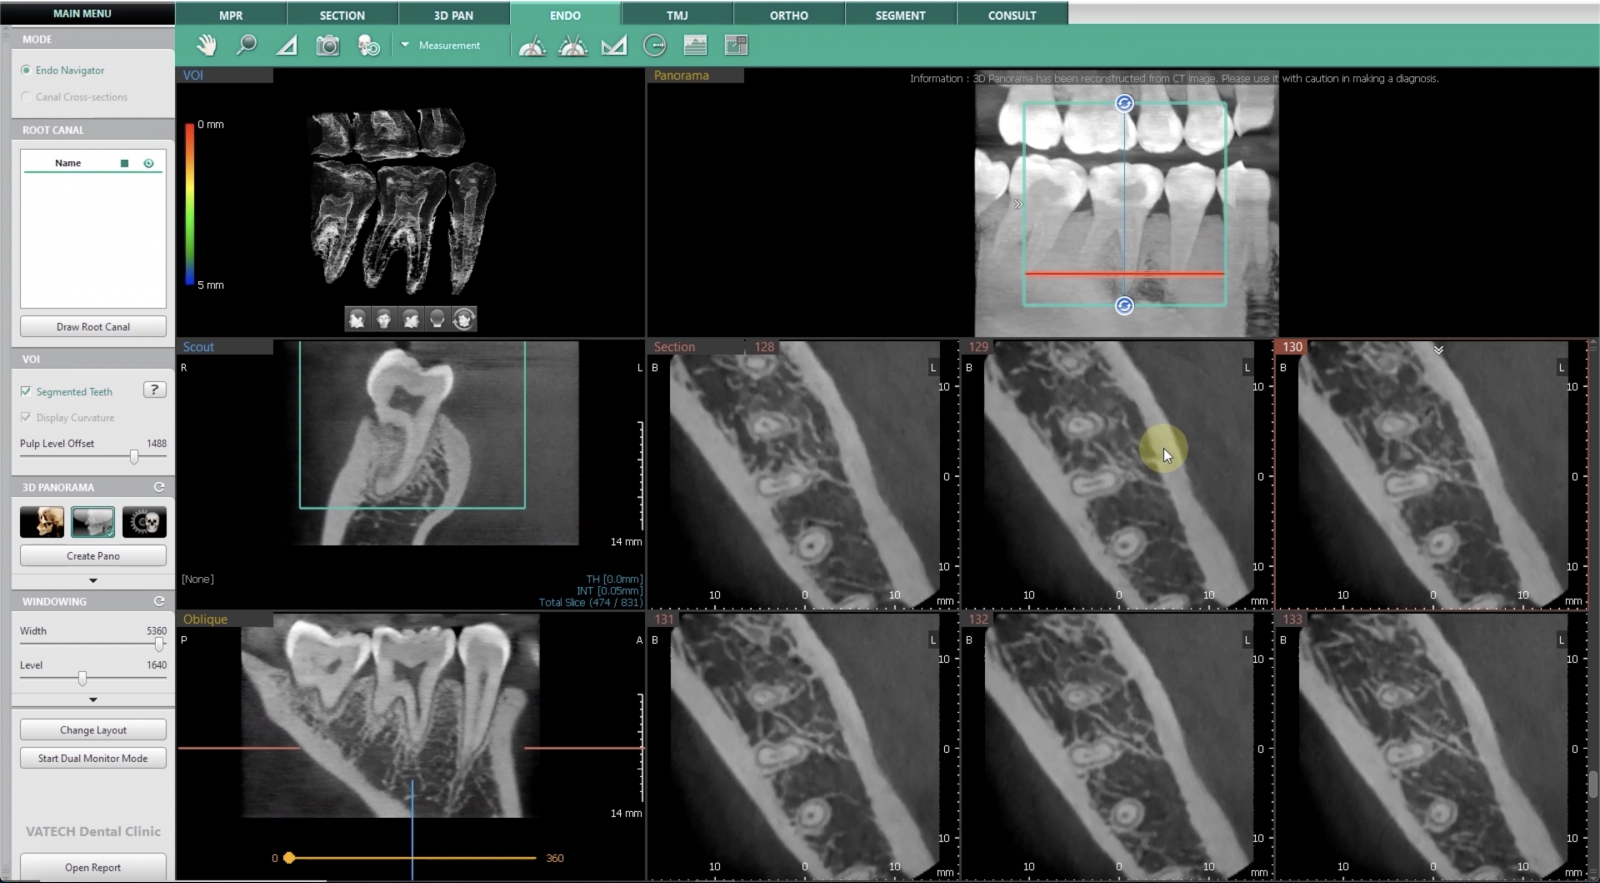This screenshot has height=883, width=1600.
Task: Select the double protractor angle tool
Action: point(573,45)
